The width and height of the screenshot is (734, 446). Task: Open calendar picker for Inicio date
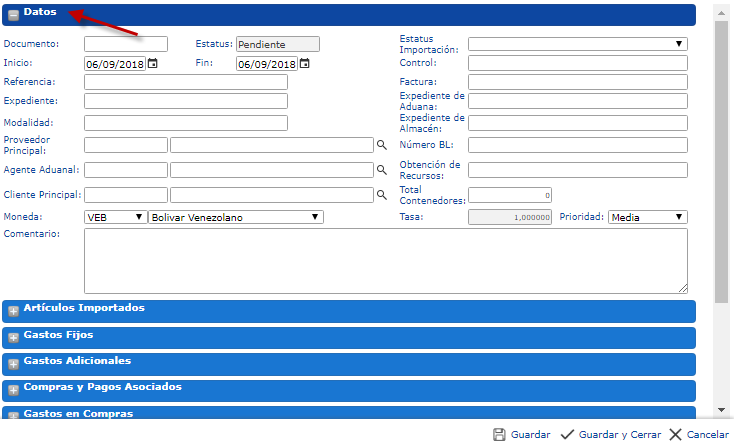click(153, 63)
